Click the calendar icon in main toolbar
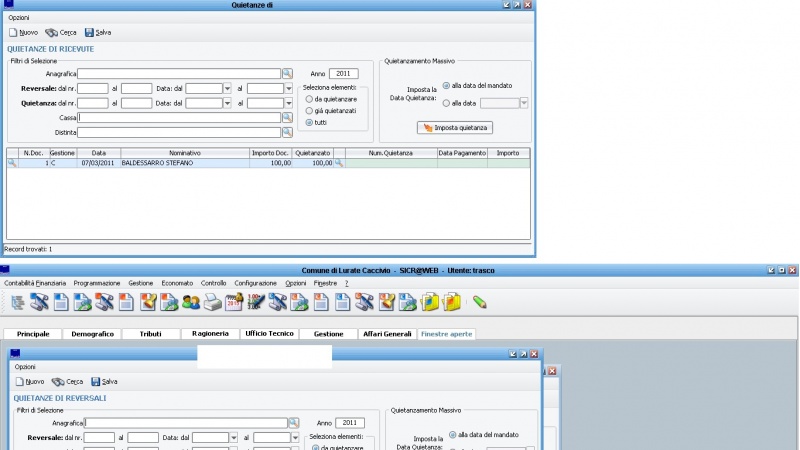This screenshot has height=450, width=800. coord(234,302)
